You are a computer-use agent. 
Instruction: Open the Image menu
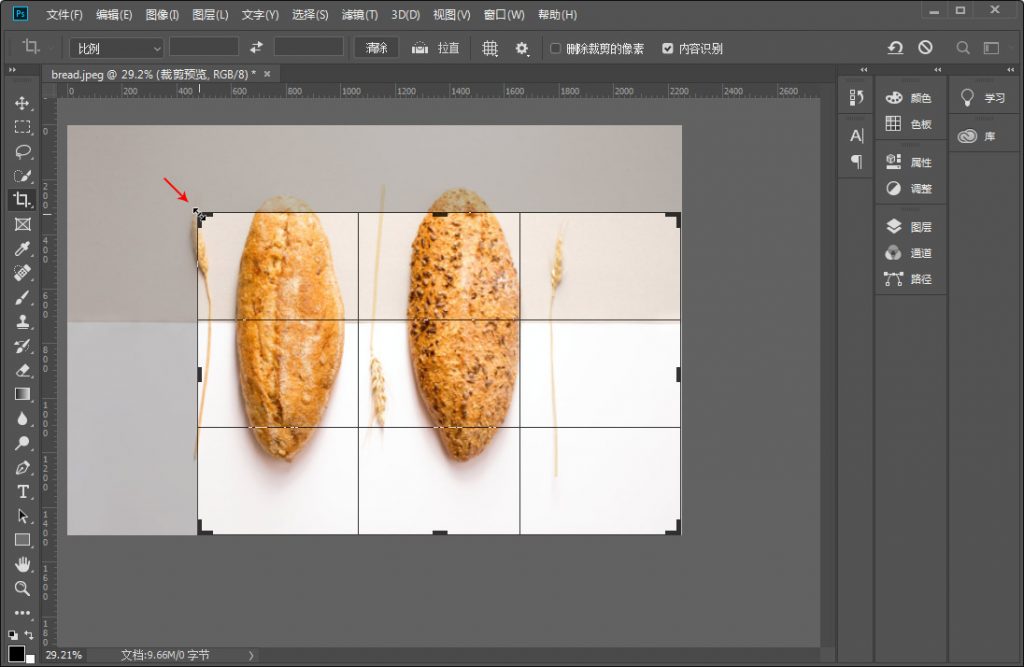click(x=162, y=14)
